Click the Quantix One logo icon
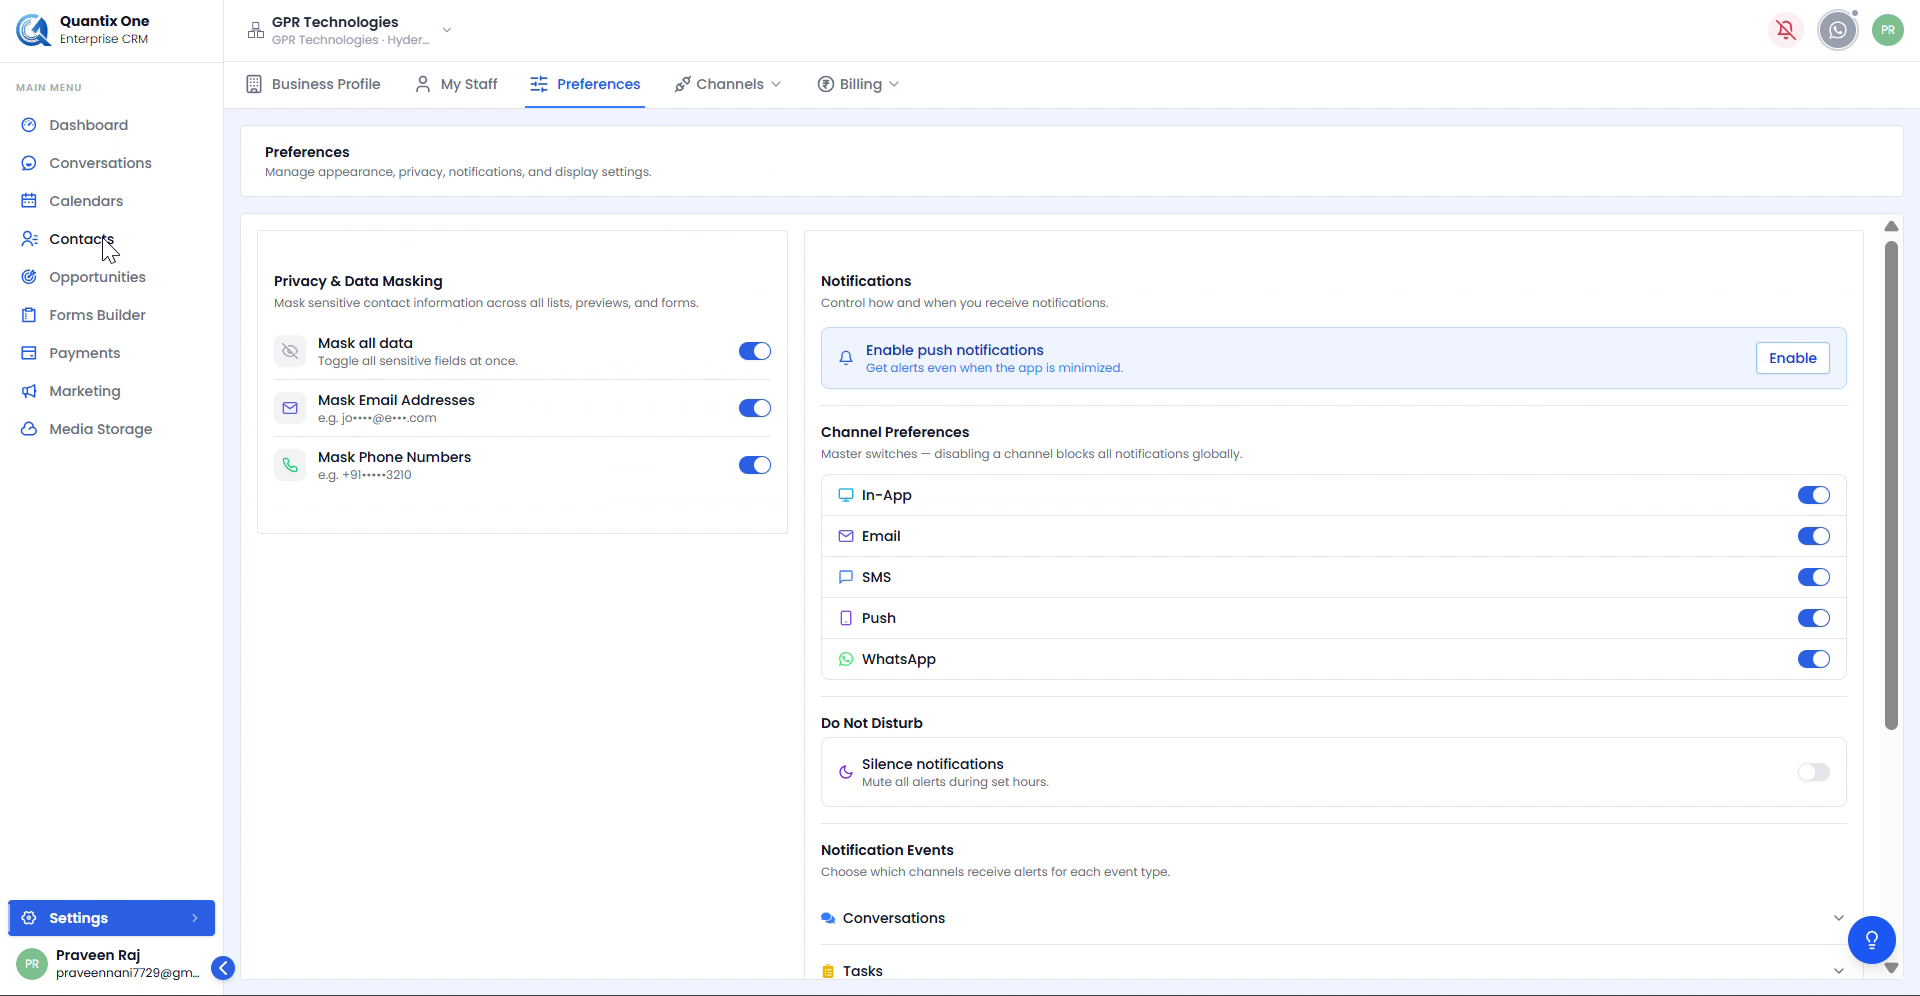 (33, 30)
